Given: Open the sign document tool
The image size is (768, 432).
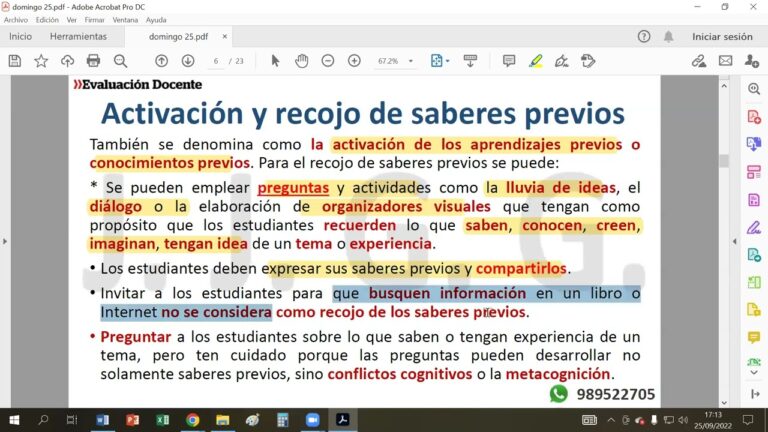Looking at the screenshot, I should 561,61.
